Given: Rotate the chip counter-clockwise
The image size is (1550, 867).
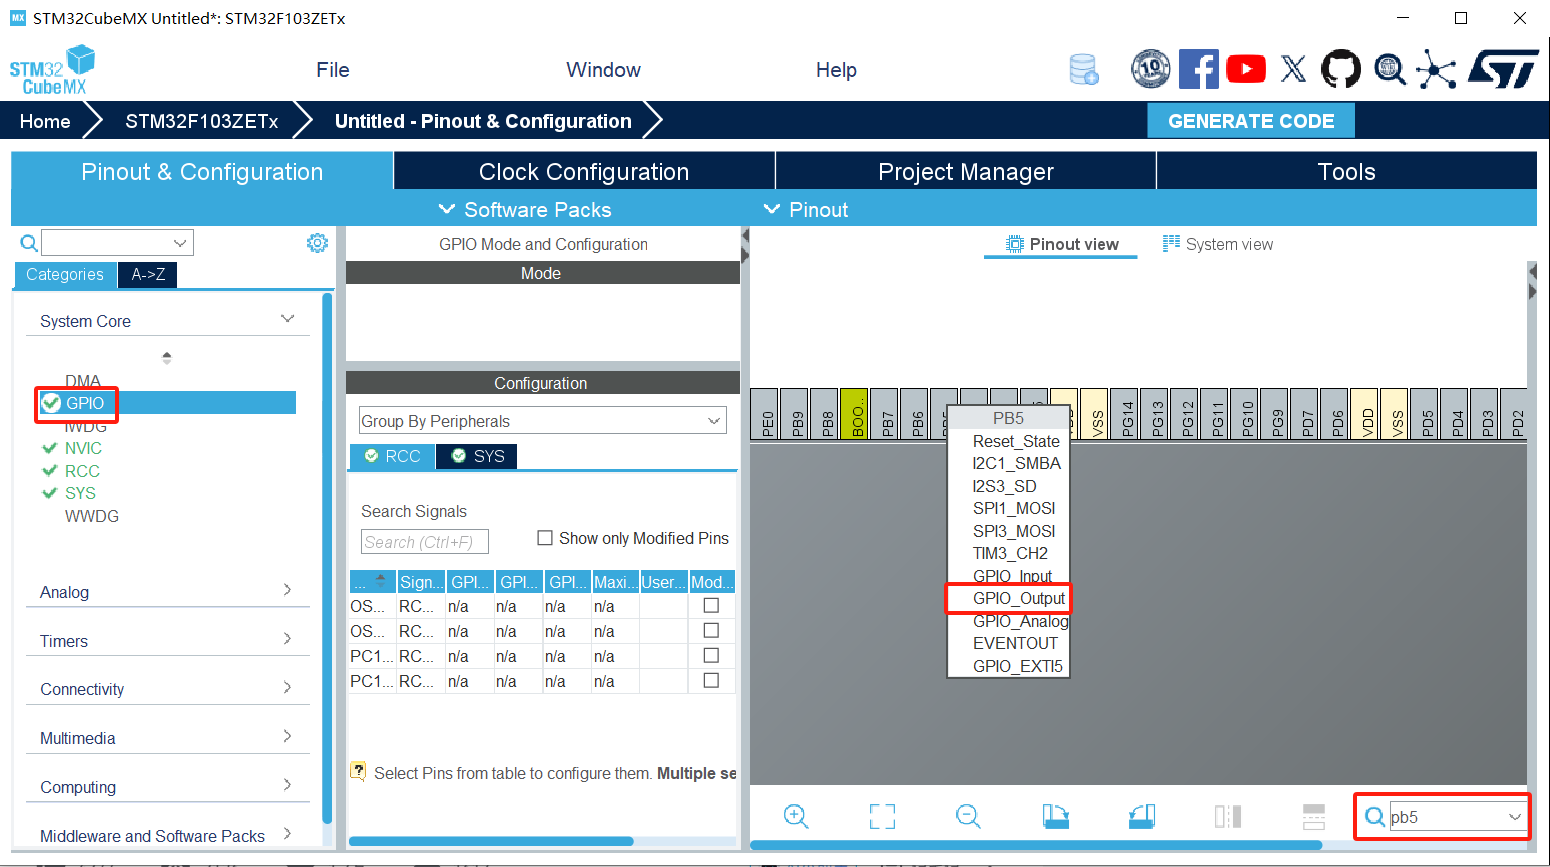Looking at the screenshot, I should (x=1142, y=816).
